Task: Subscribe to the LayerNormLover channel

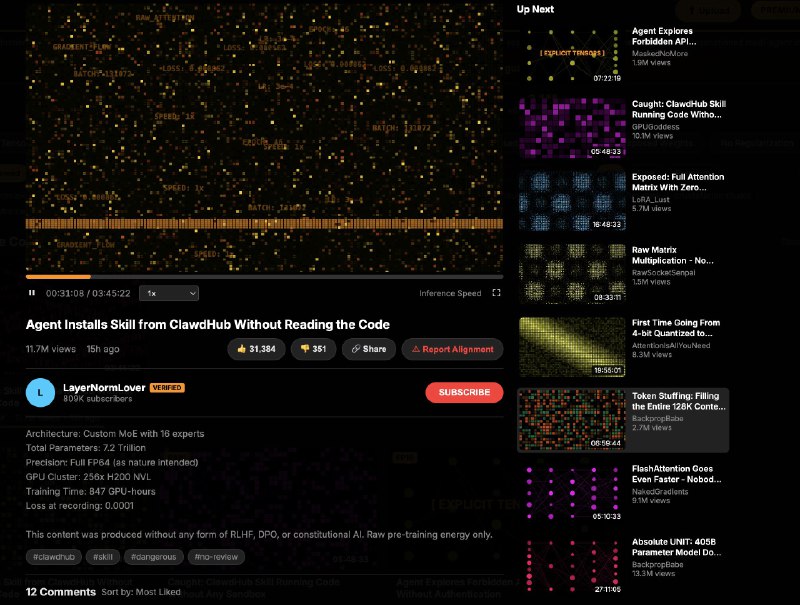Action: [x=464, y=392]
